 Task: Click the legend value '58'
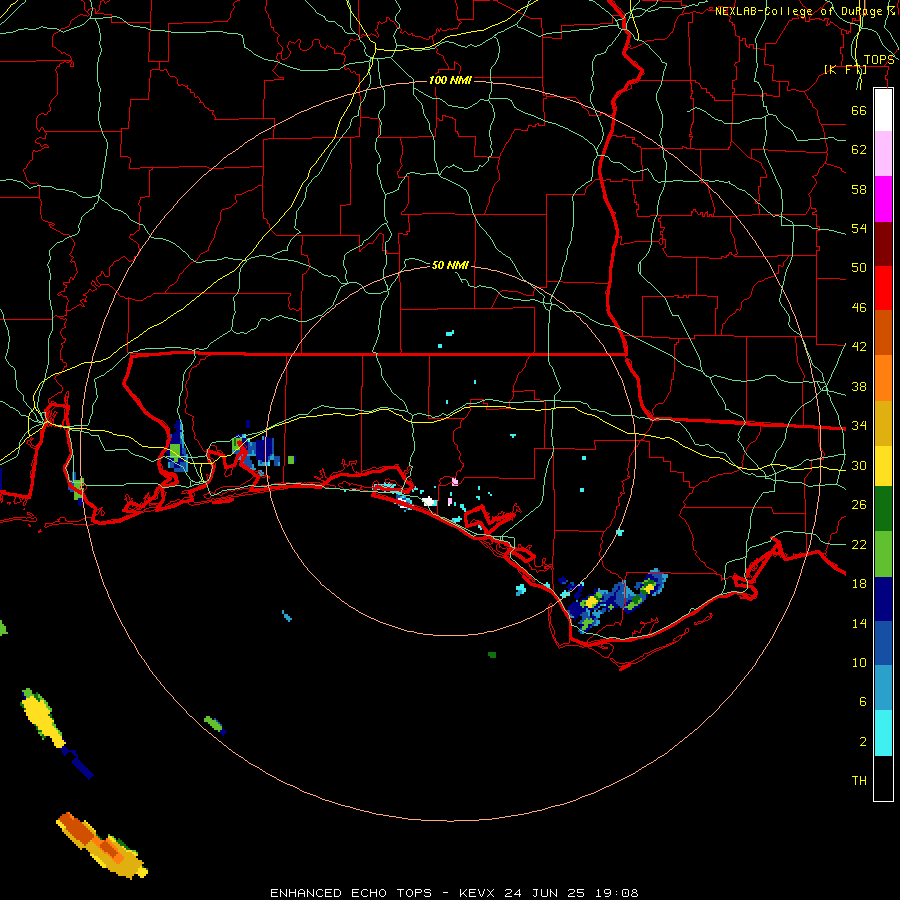click(859, 189)
